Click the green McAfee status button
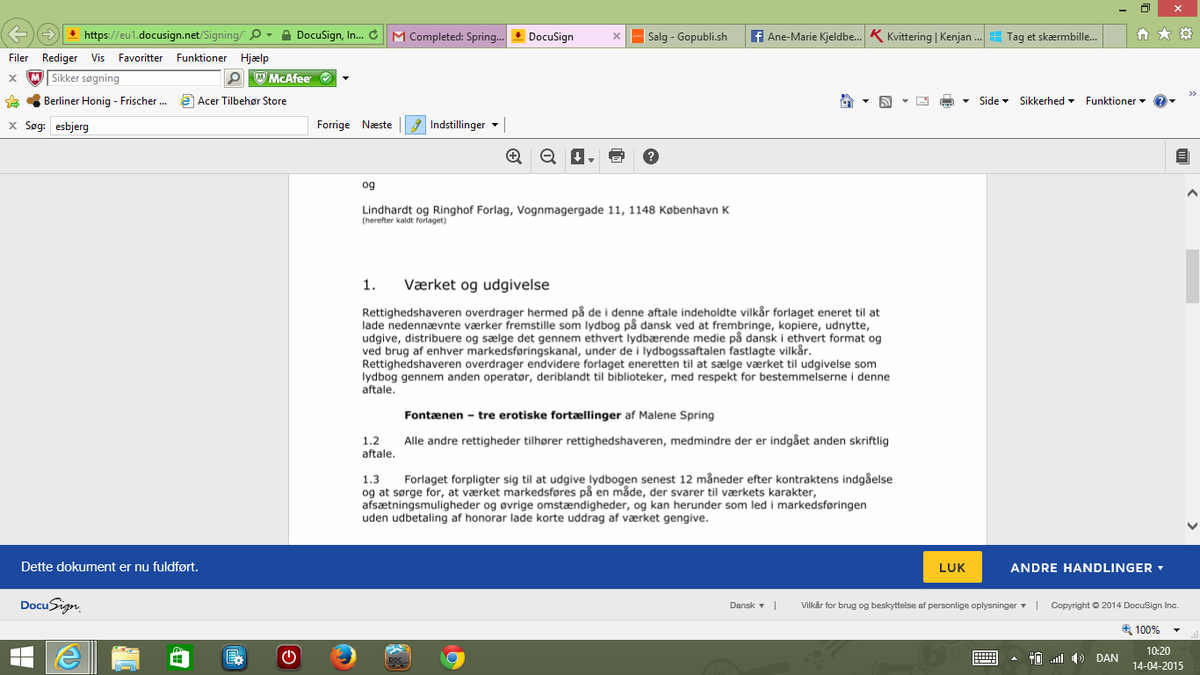Screen dimensions: 1200x675 click(292, 78)
